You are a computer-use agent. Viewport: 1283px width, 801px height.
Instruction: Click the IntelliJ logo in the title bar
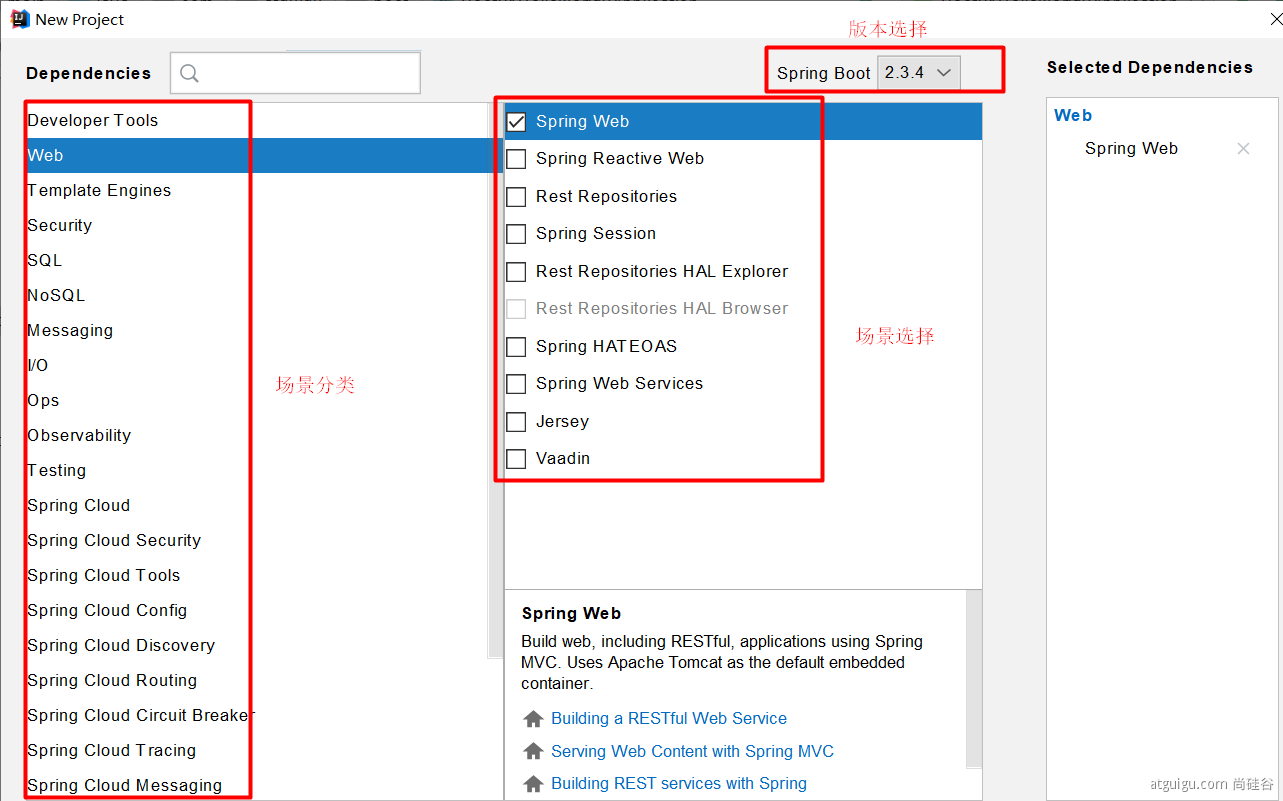click(x=19, y=19)
